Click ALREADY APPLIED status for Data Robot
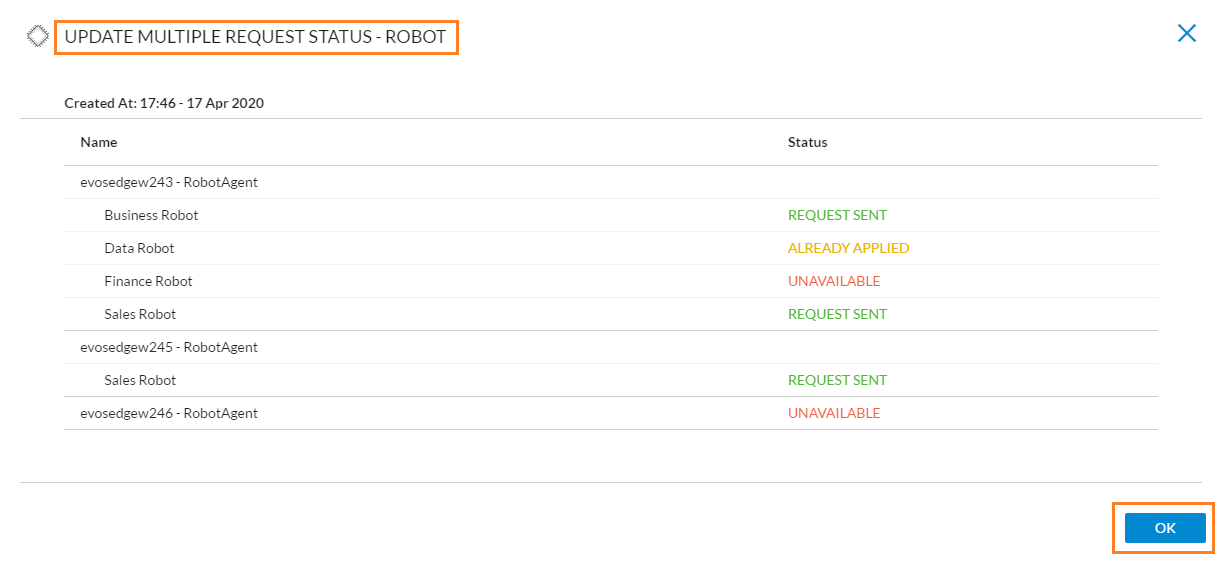This screenshot has width=1222, height=568. (849, 248)
